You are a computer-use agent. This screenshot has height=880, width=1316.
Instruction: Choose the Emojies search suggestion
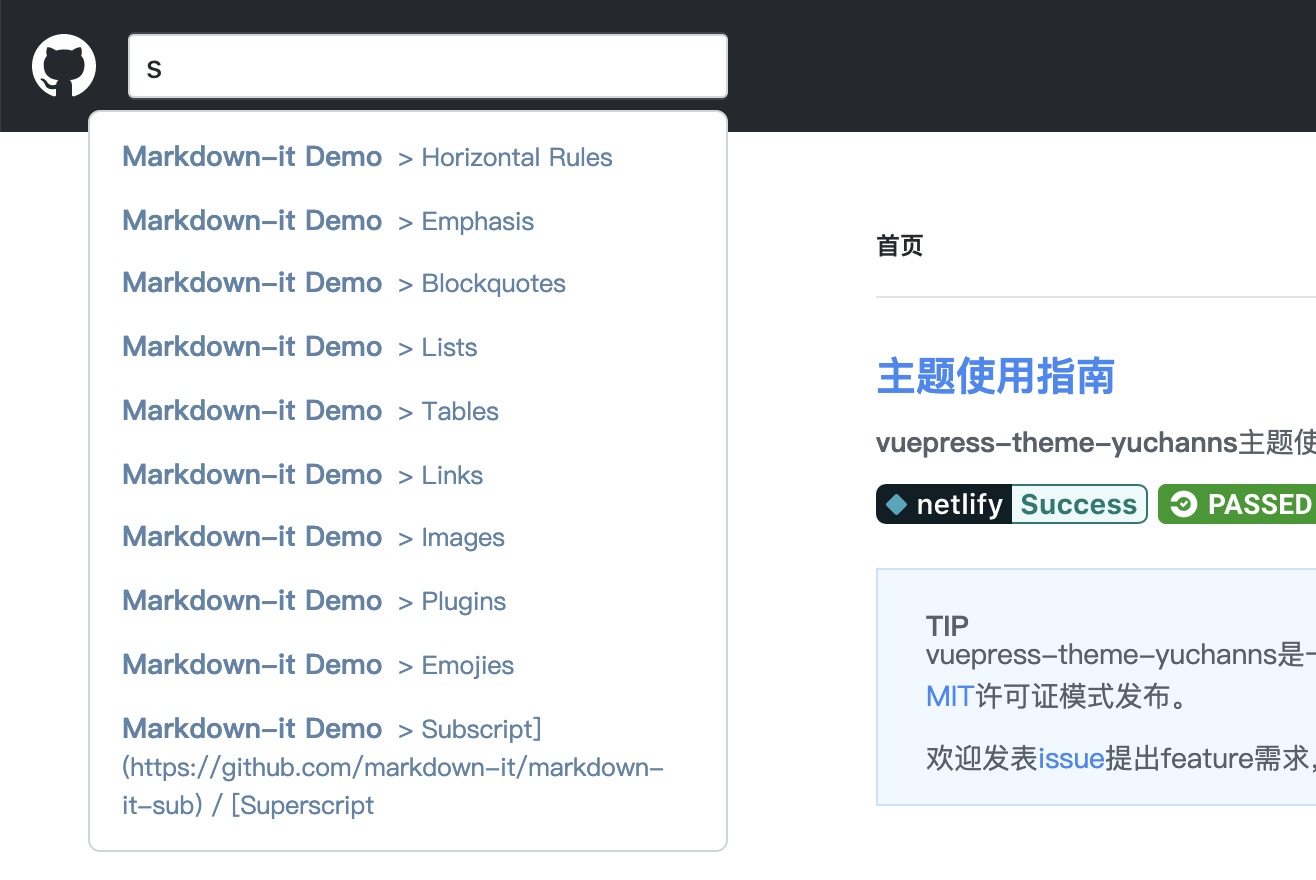[408, 665]
